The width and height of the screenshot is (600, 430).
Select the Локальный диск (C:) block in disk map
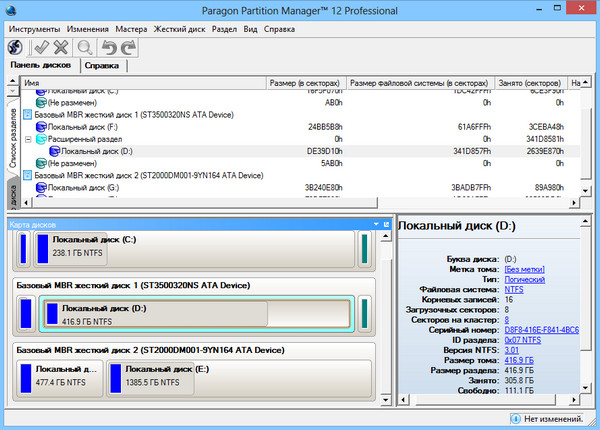coord(200,247)
